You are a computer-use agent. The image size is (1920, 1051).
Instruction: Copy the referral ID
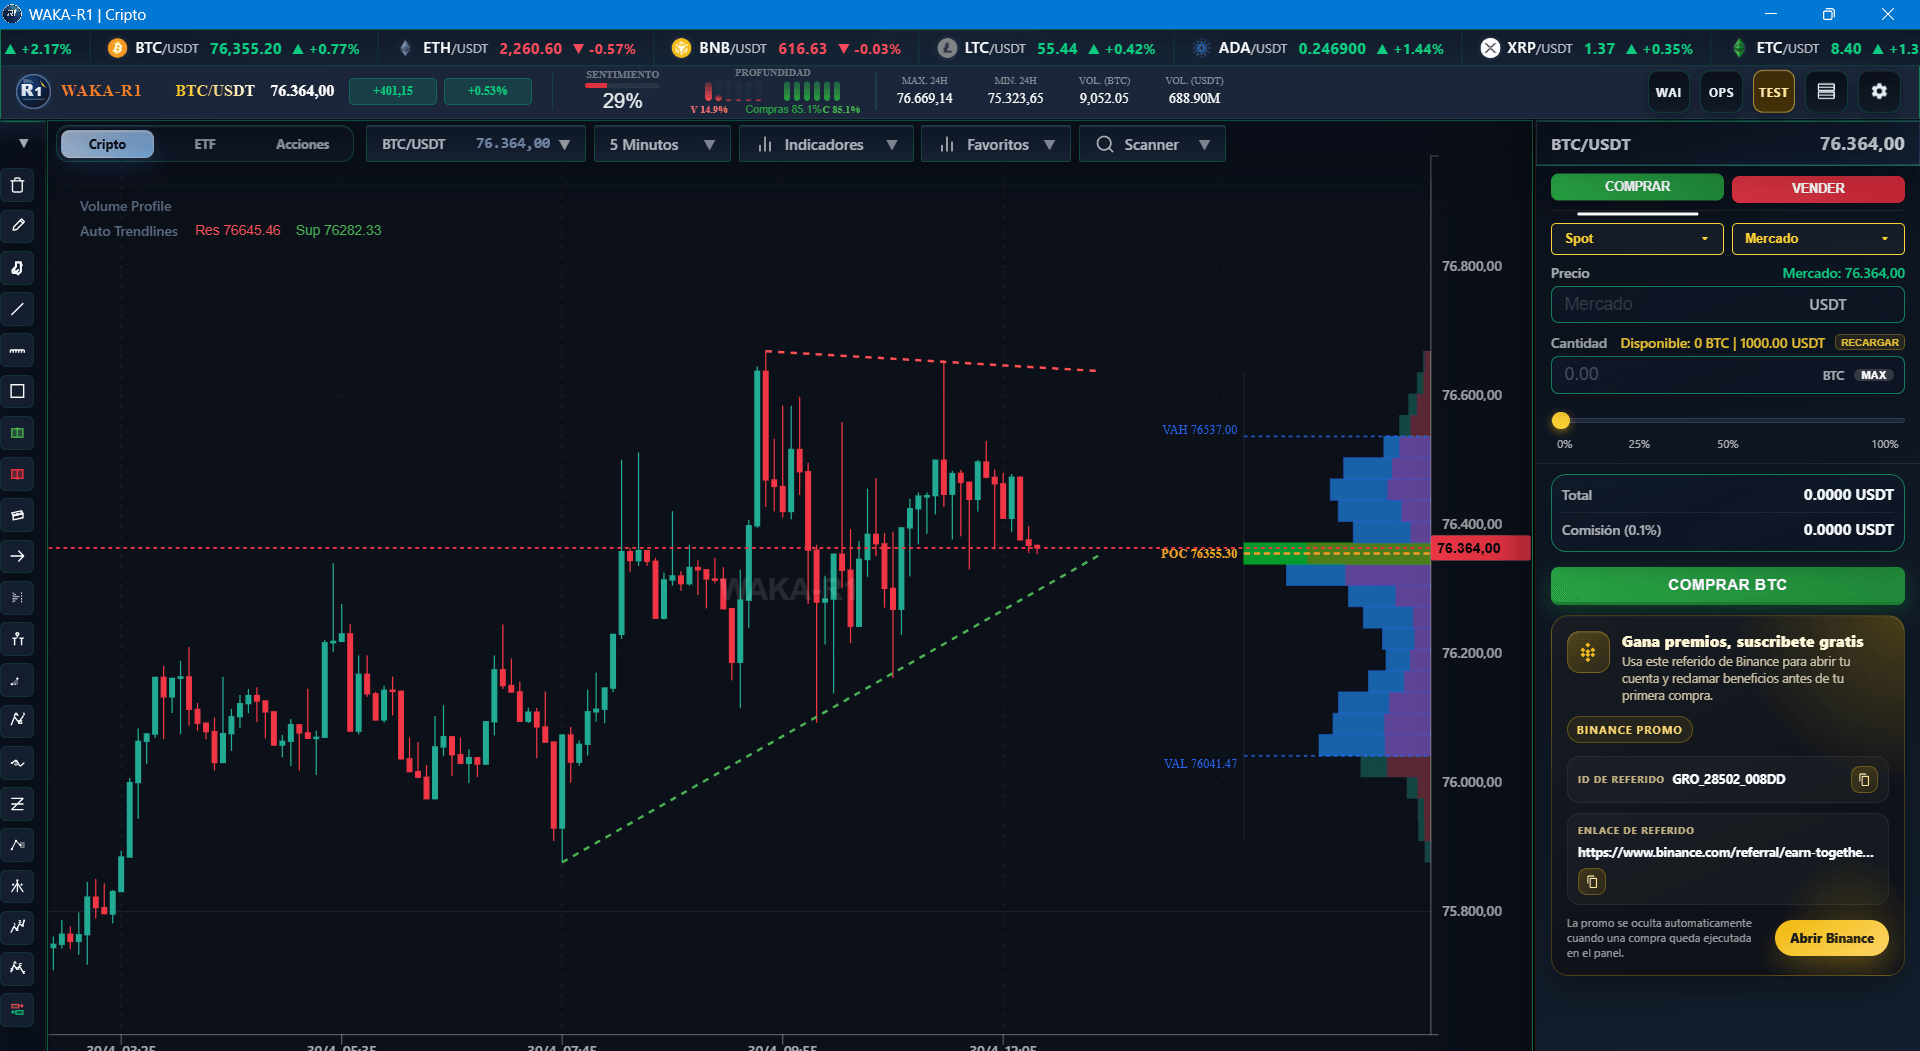coord(1864,779)
